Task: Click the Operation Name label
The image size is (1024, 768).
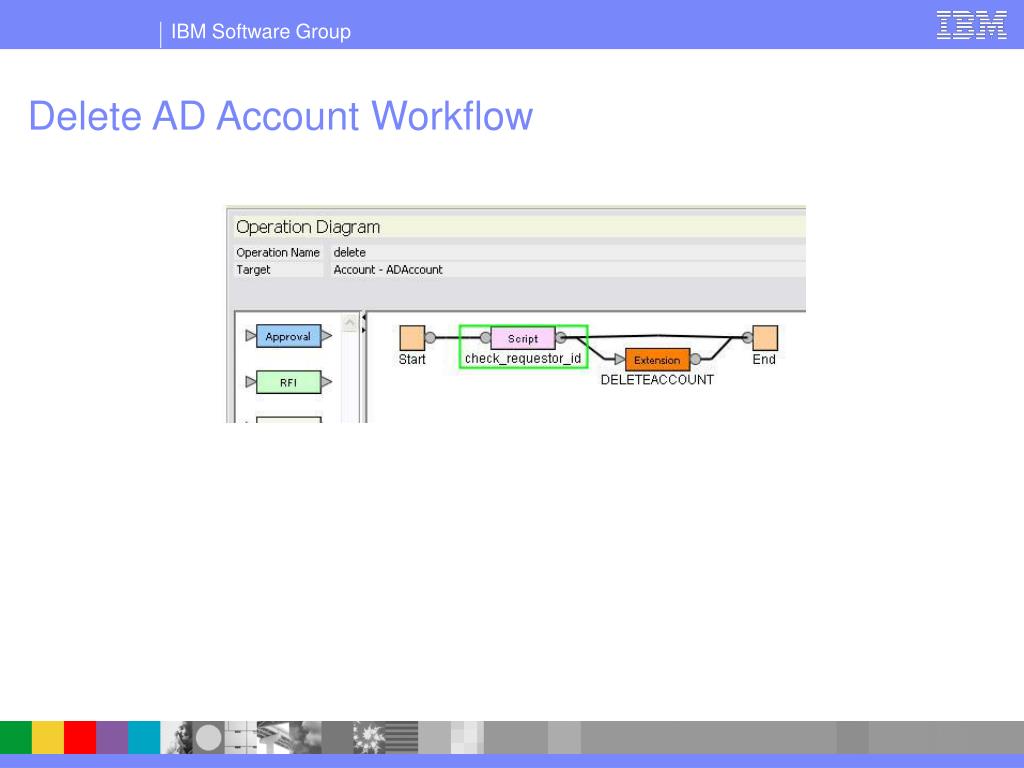Action: coord(278,252)
